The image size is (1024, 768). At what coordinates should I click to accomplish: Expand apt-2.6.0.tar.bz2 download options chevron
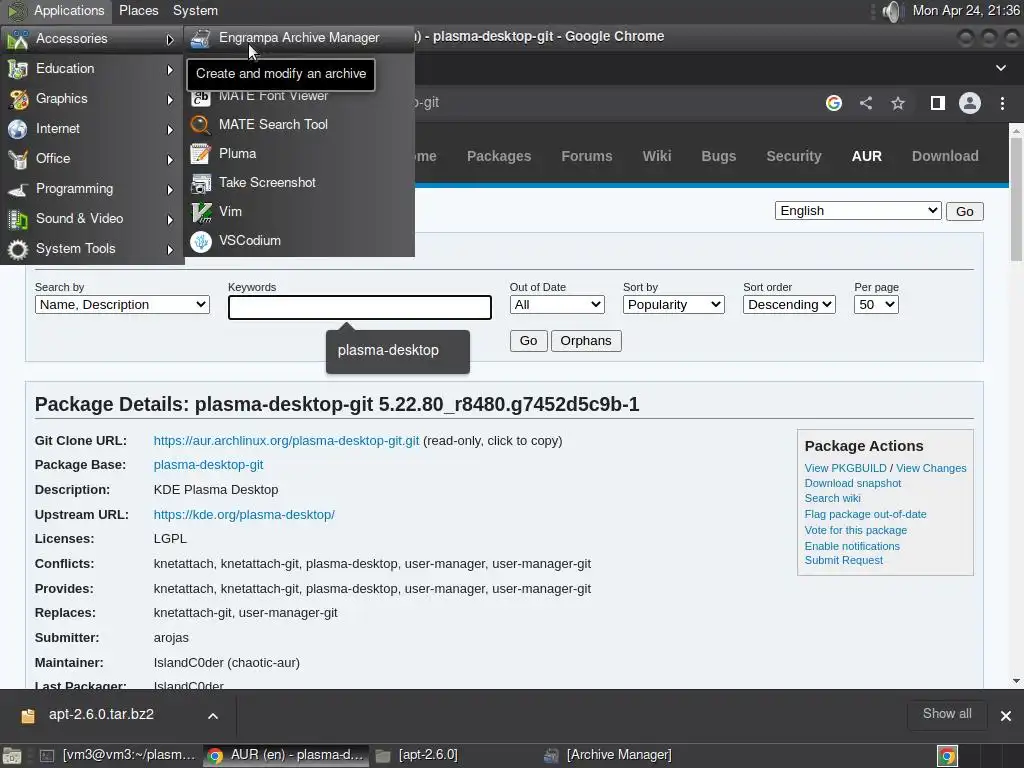212,716
